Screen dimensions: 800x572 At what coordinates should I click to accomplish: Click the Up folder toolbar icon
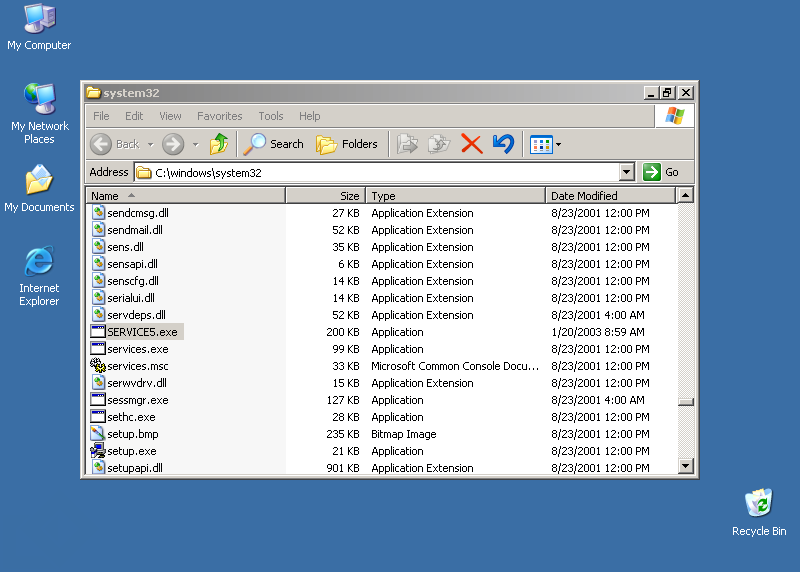[x=219, y=144]
